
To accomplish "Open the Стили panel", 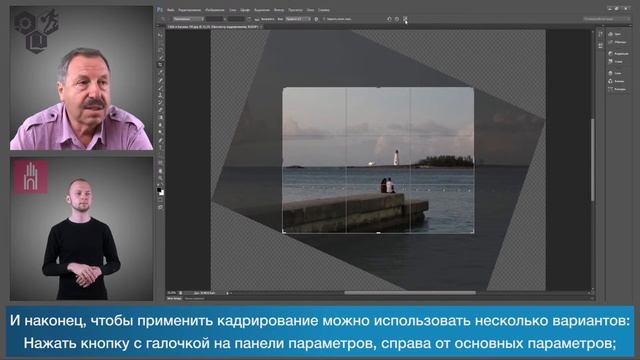I will (x=616, y=62).
